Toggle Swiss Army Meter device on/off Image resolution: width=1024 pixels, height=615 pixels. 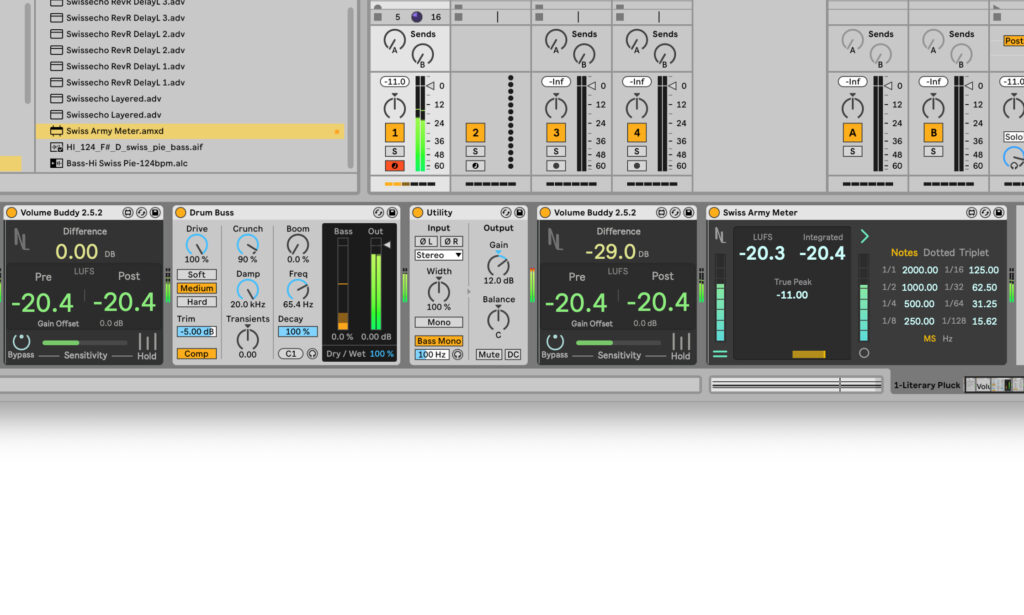(714, 212)
